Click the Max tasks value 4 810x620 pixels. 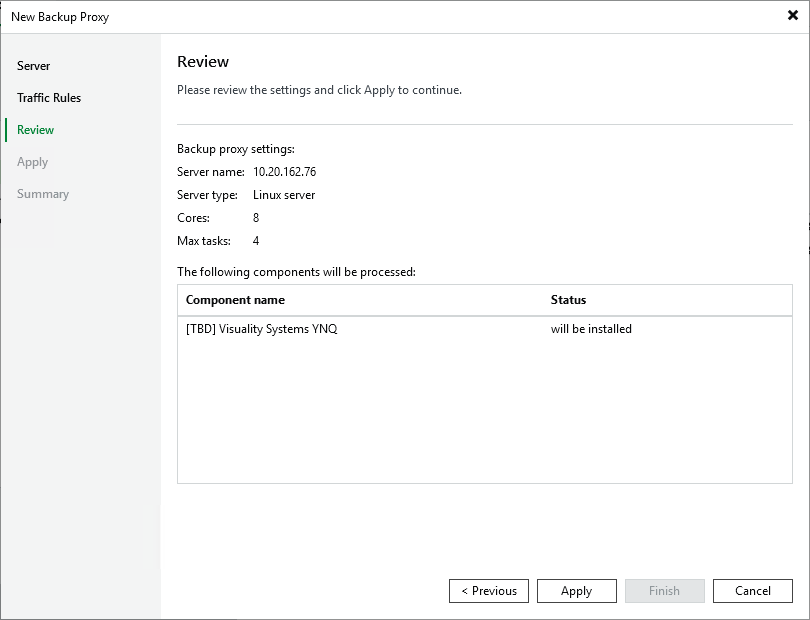point(256,241)
